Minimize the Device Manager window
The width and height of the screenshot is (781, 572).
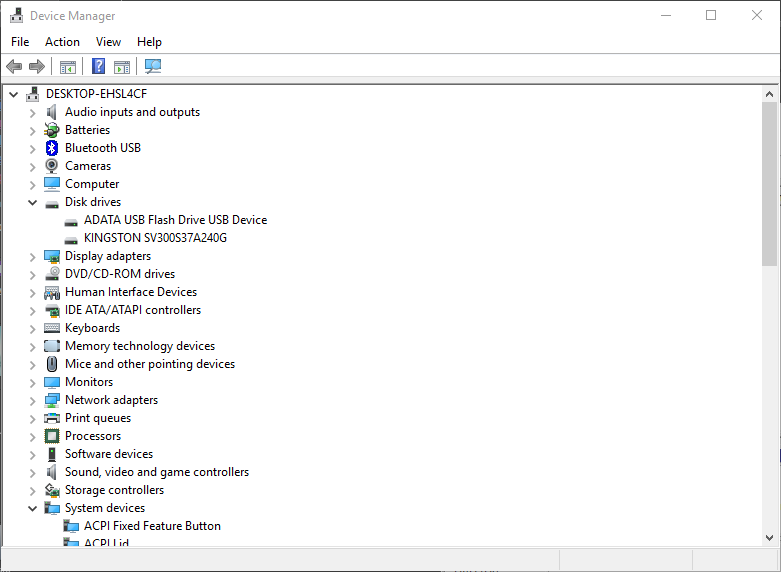(666, 15)
